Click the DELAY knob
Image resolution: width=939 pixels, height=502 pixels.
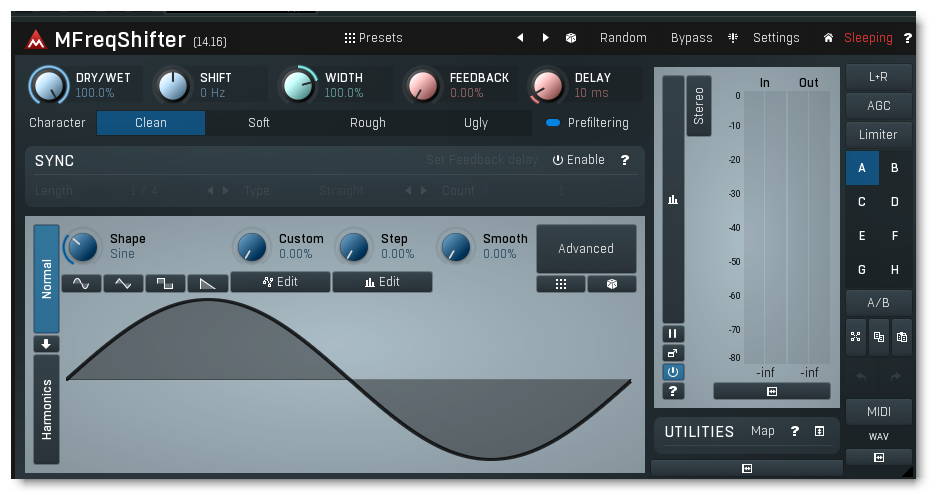coord(548,86)
